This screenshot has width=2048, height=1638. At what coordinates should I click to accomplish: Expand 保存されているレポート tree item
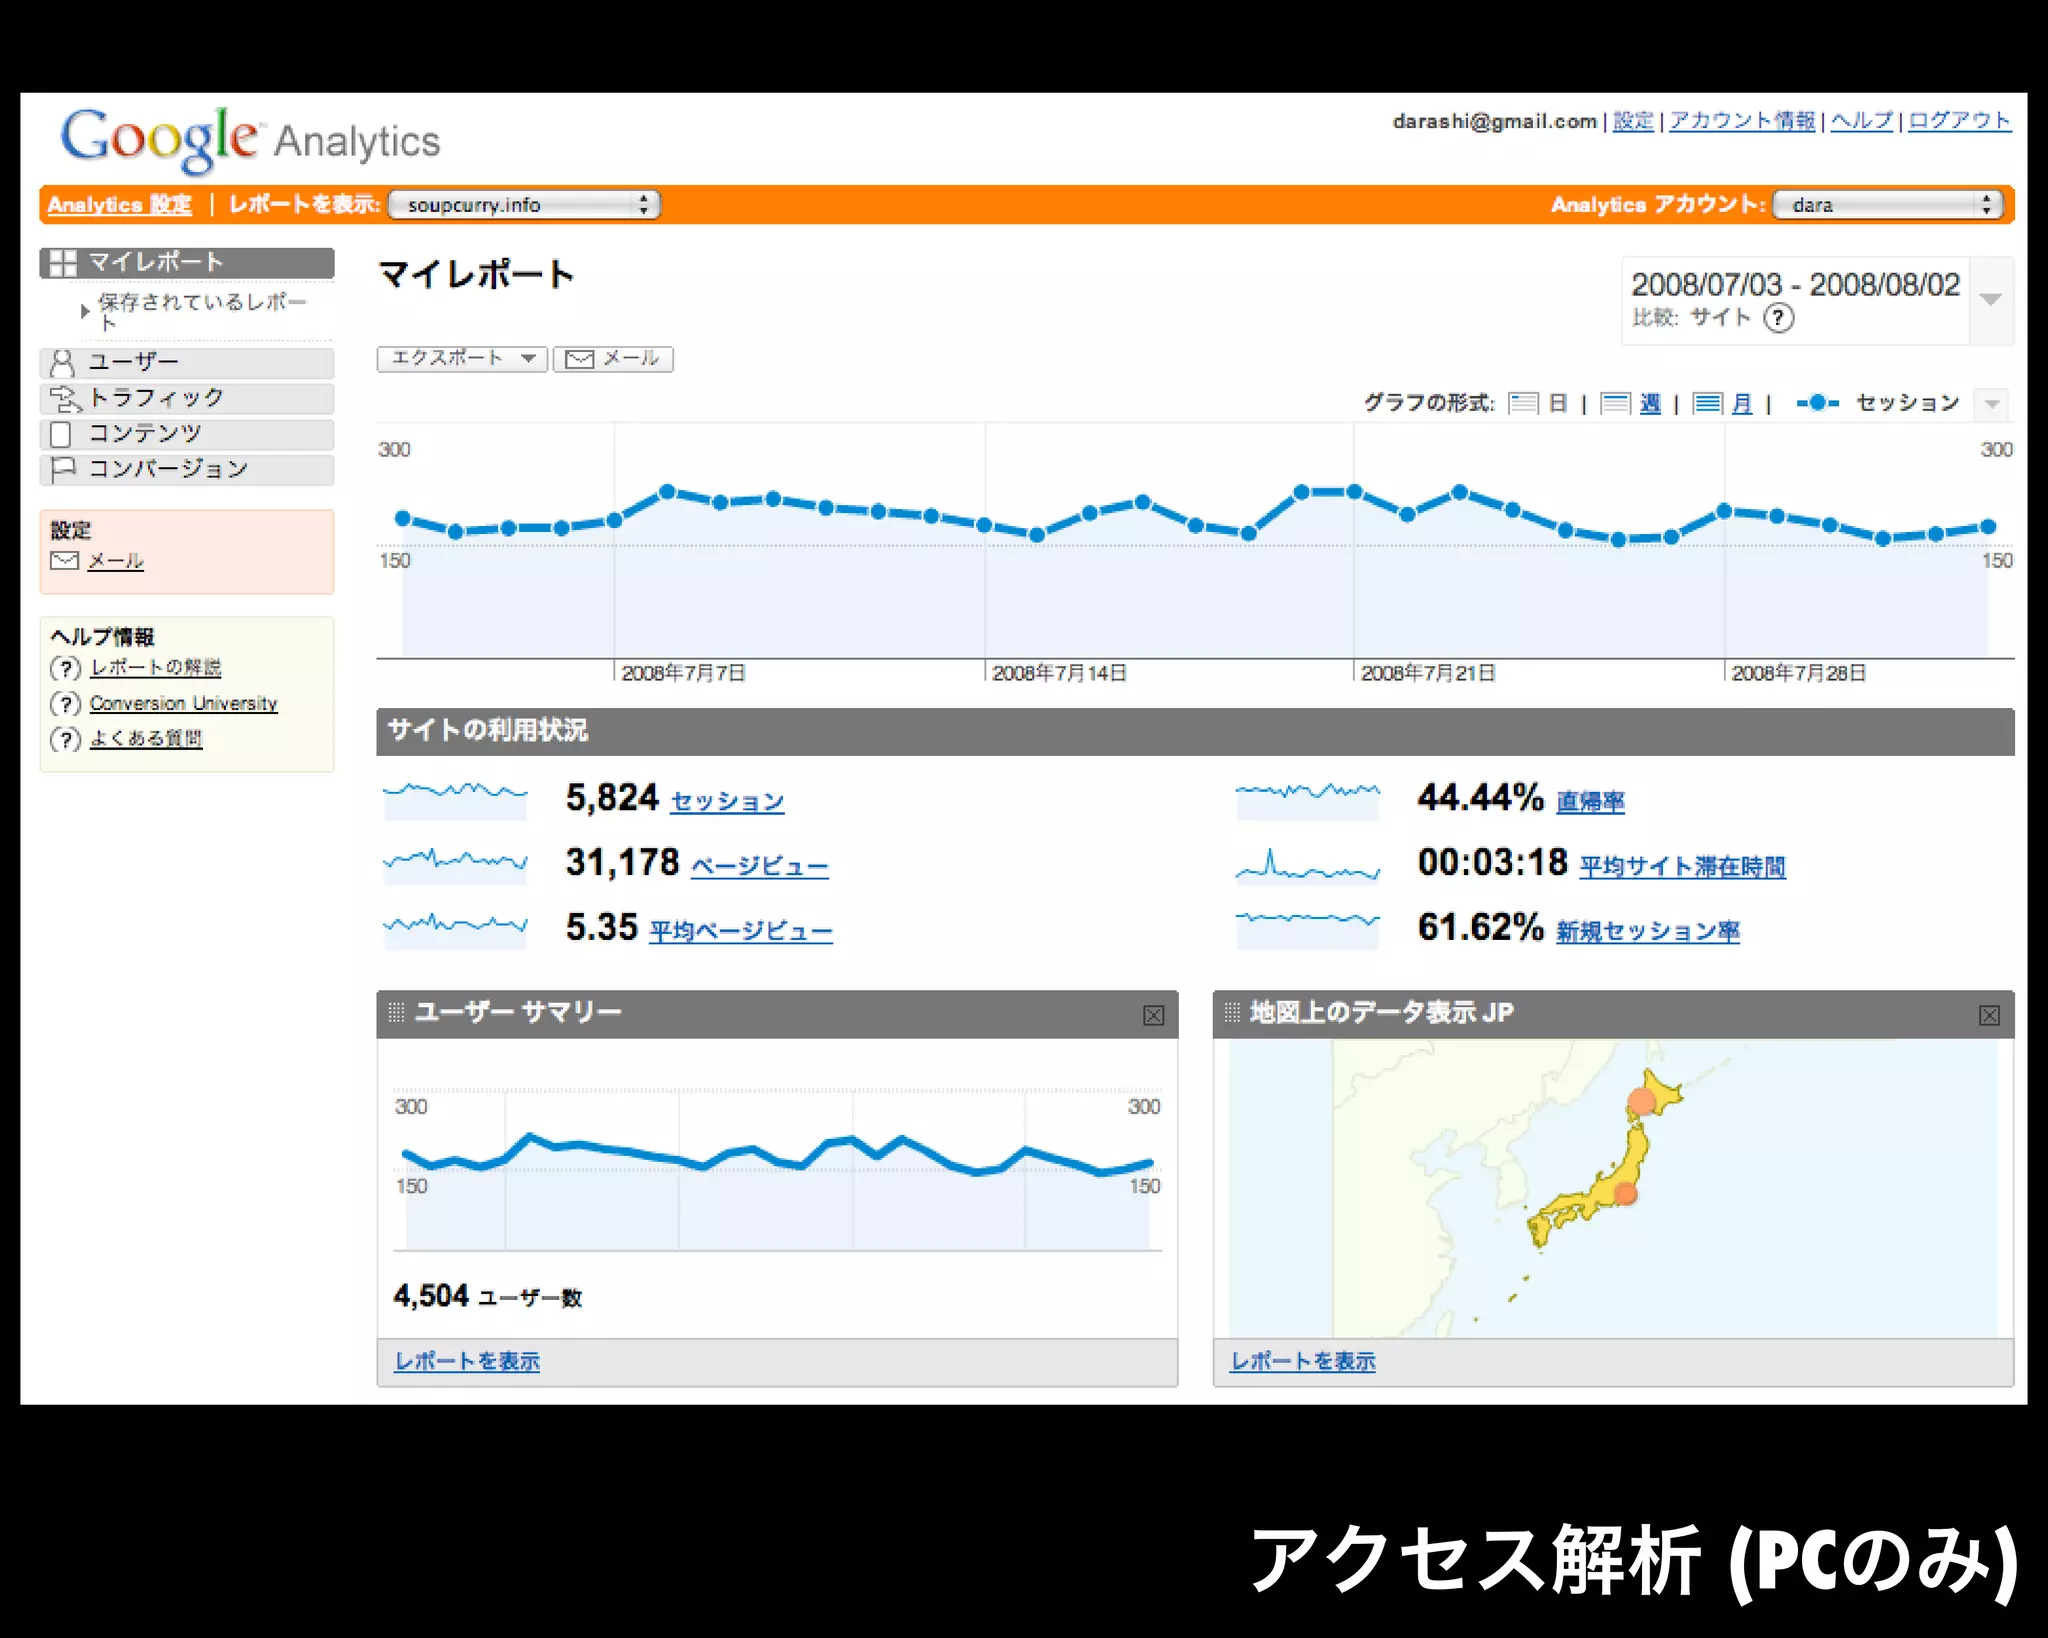pyautogui.click(x=85, y=311)
